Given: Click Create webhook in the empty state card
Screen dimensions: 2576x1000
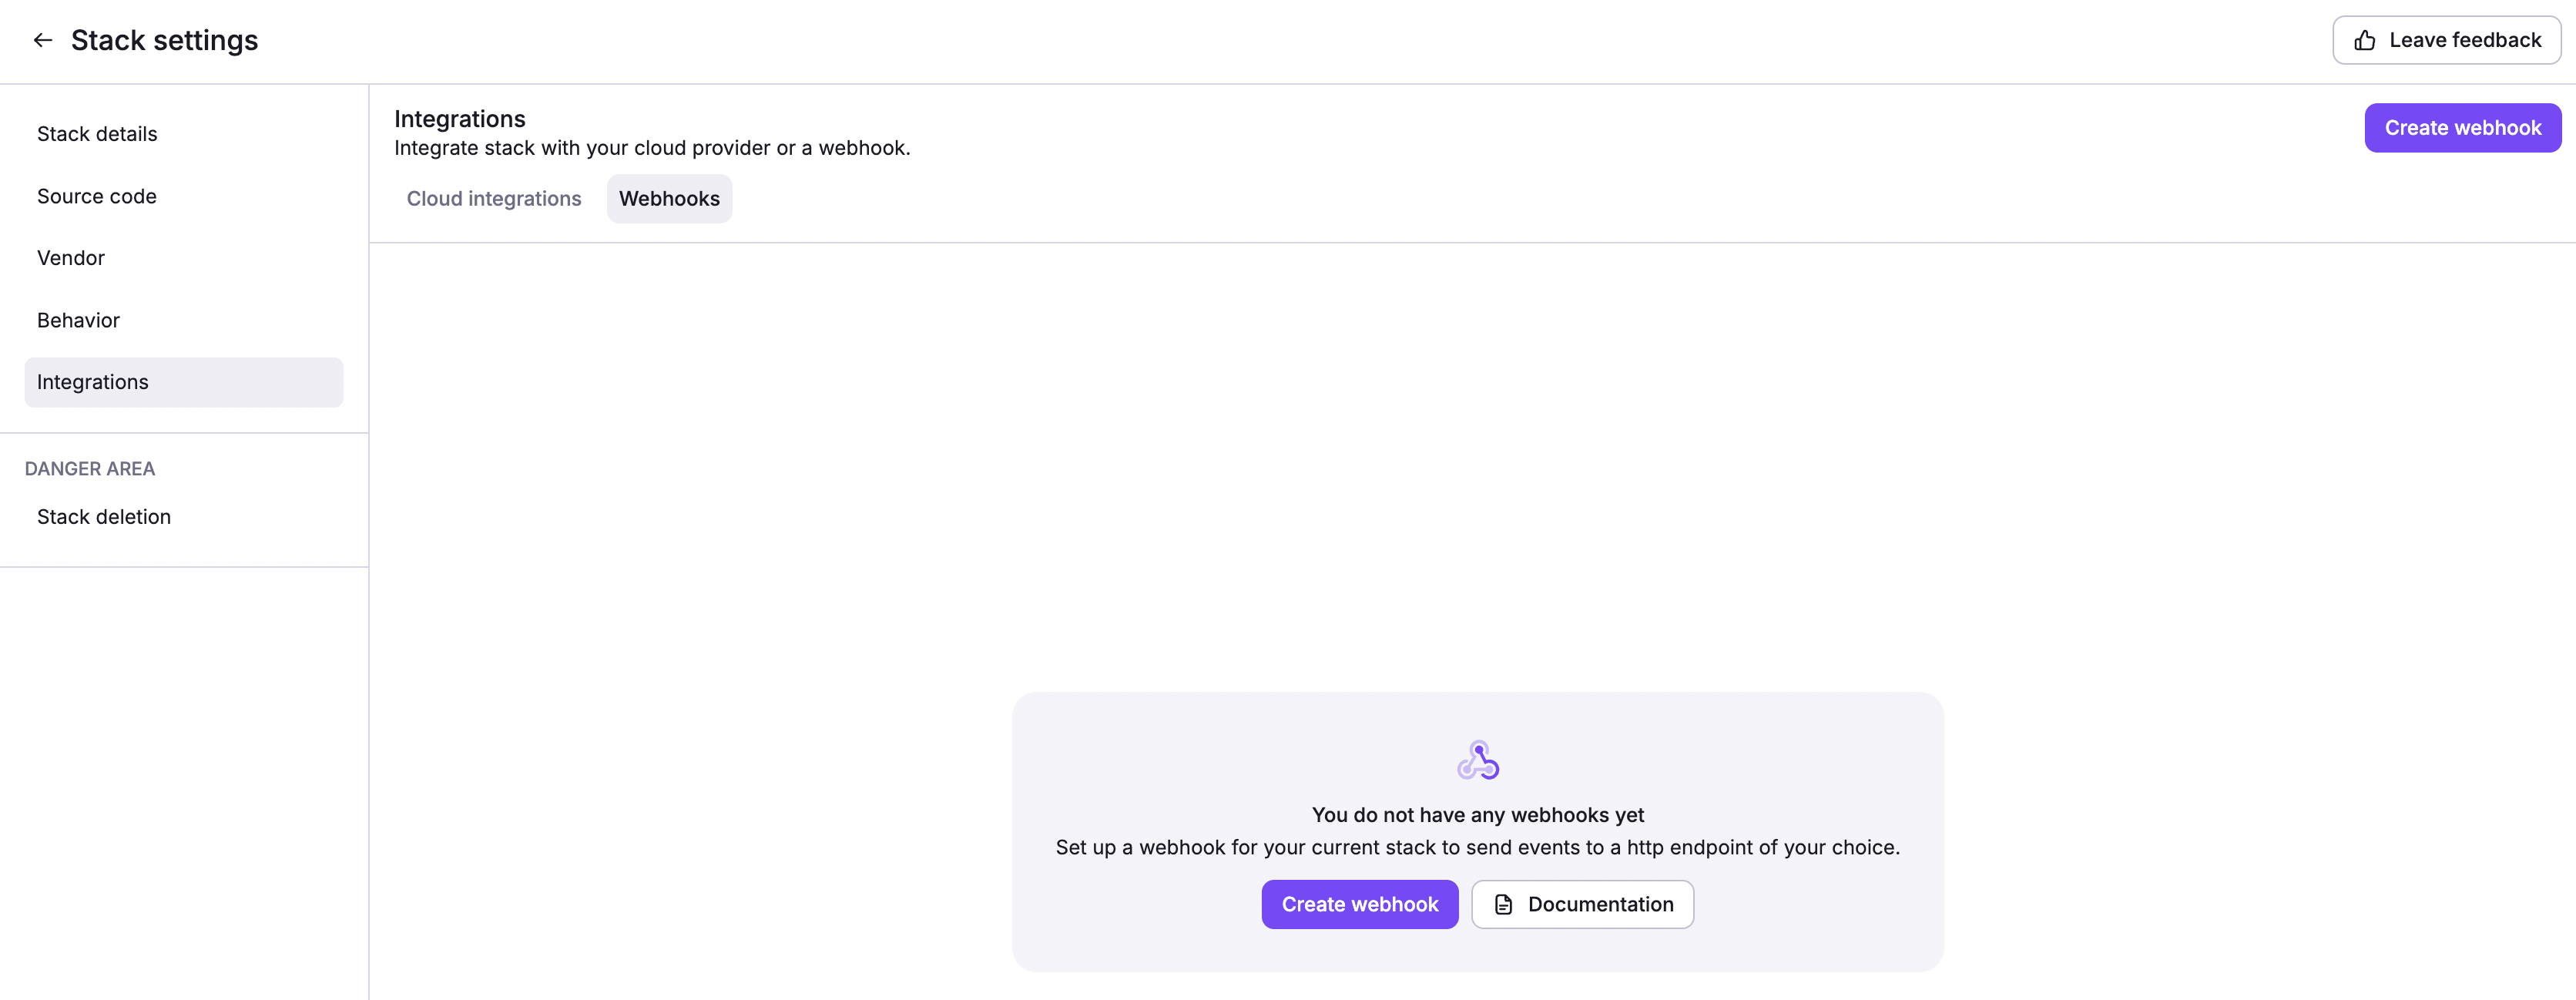Looking at the screenshot, I should click(1360, 904).
